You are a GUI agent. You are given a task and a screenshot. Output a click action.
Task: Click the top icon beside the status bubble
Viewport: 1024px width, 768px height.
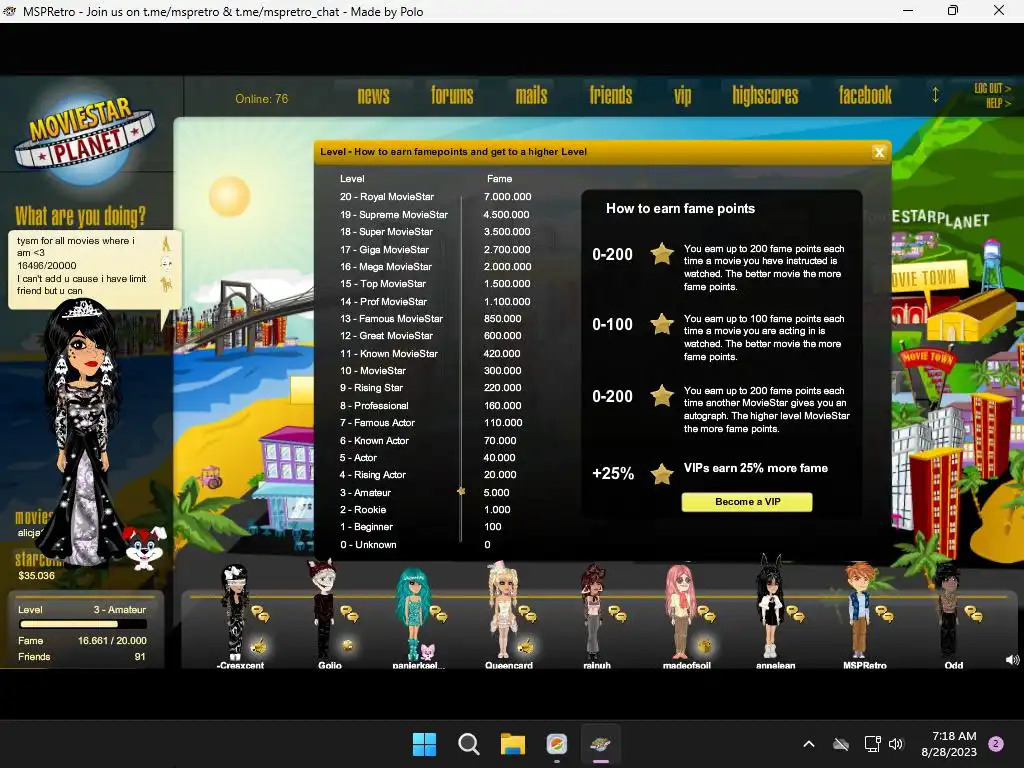[166, 244]
